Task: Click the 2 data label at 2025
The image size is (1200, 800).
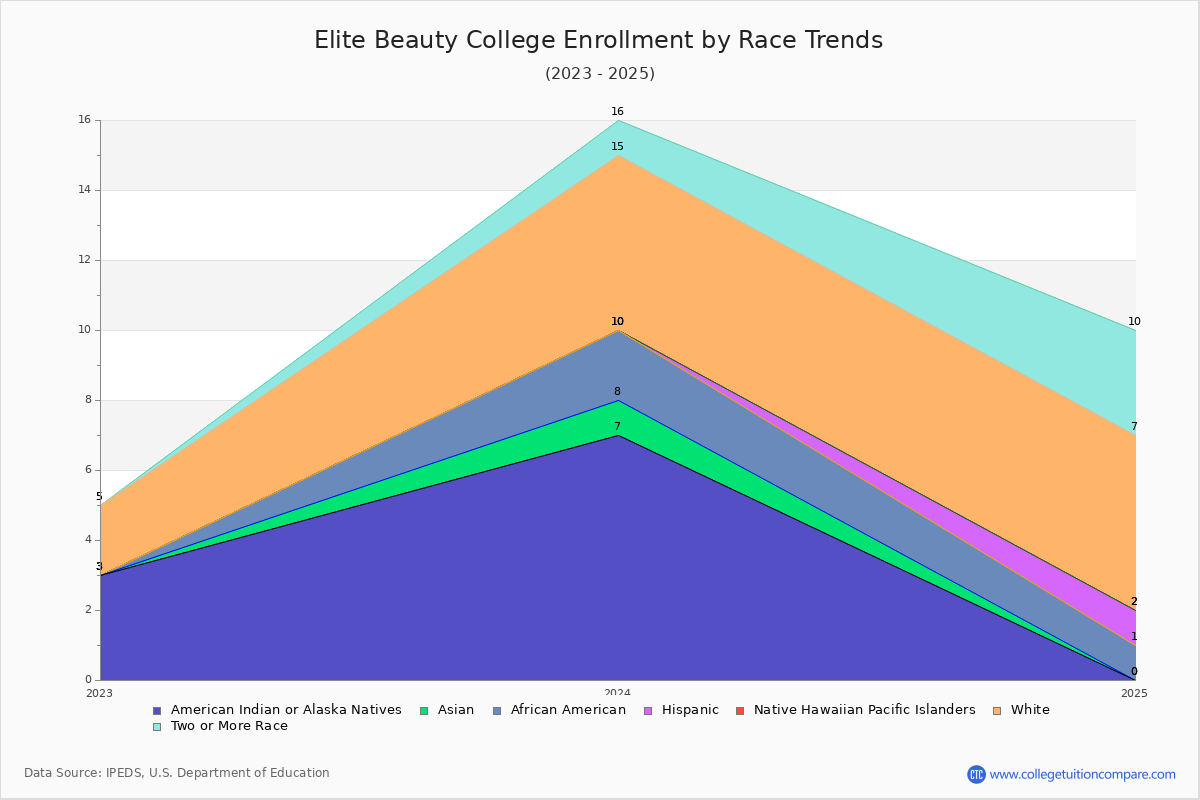Action: [x=1134, y=602]
